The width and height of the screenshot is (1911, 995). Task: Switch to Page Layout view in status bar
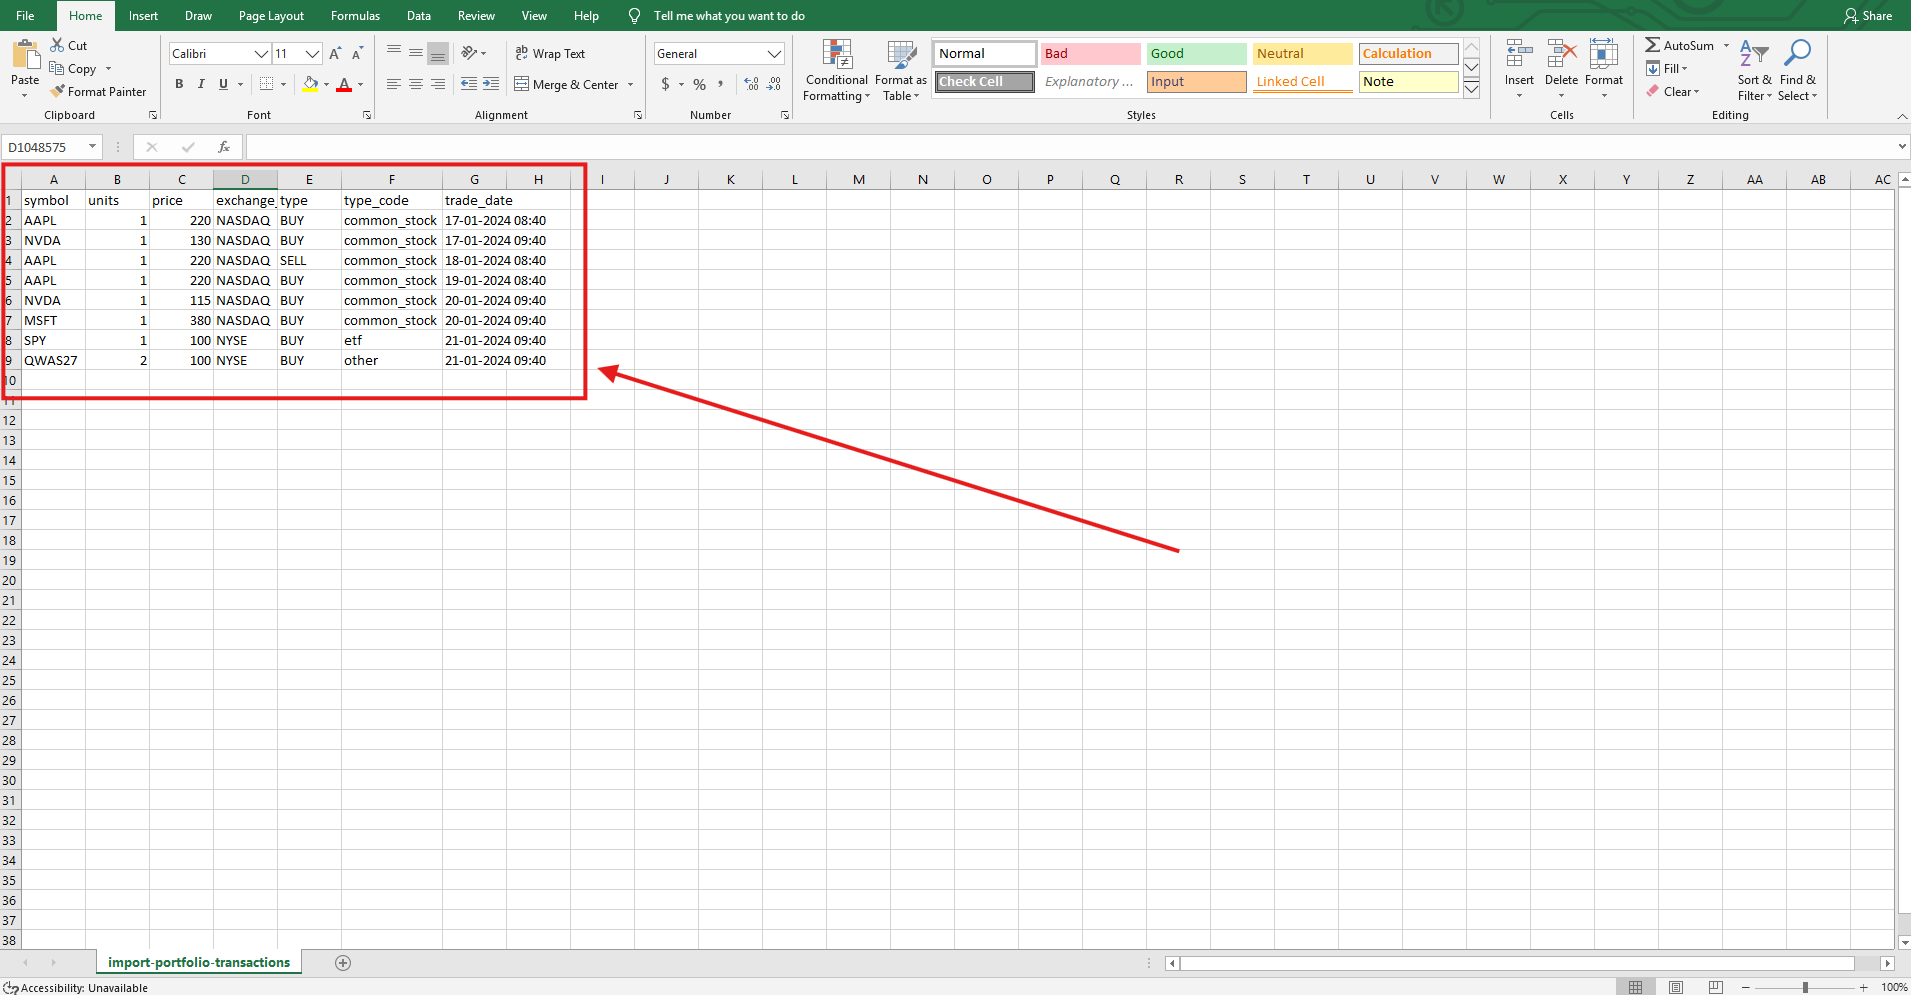(1676, 987)
